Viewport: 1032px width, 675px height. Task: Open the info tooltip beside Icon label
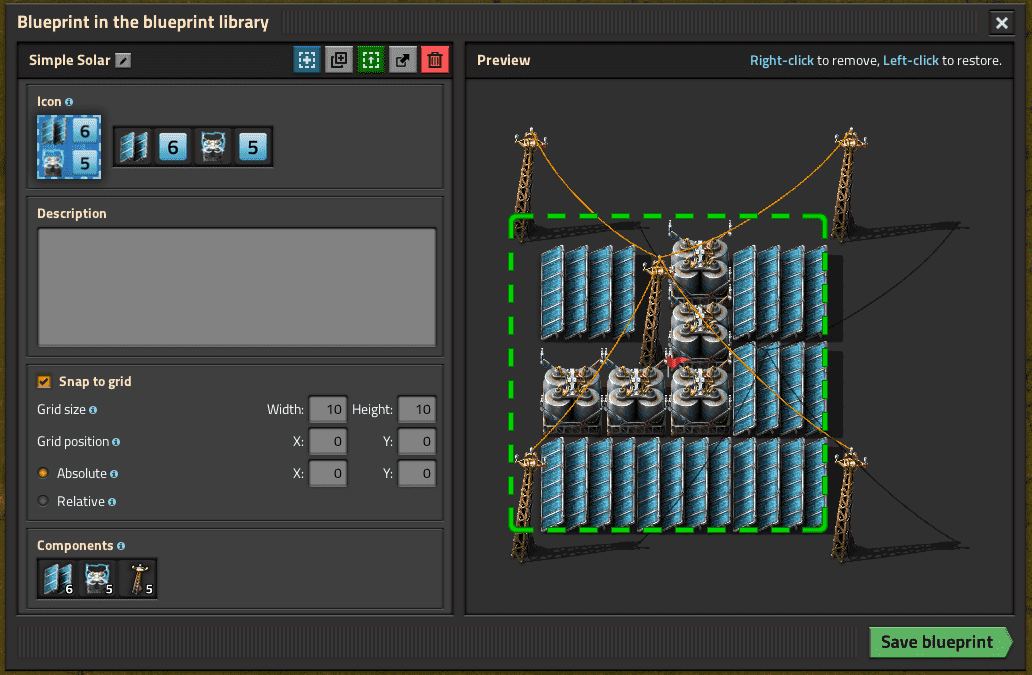tap(69, 102)
